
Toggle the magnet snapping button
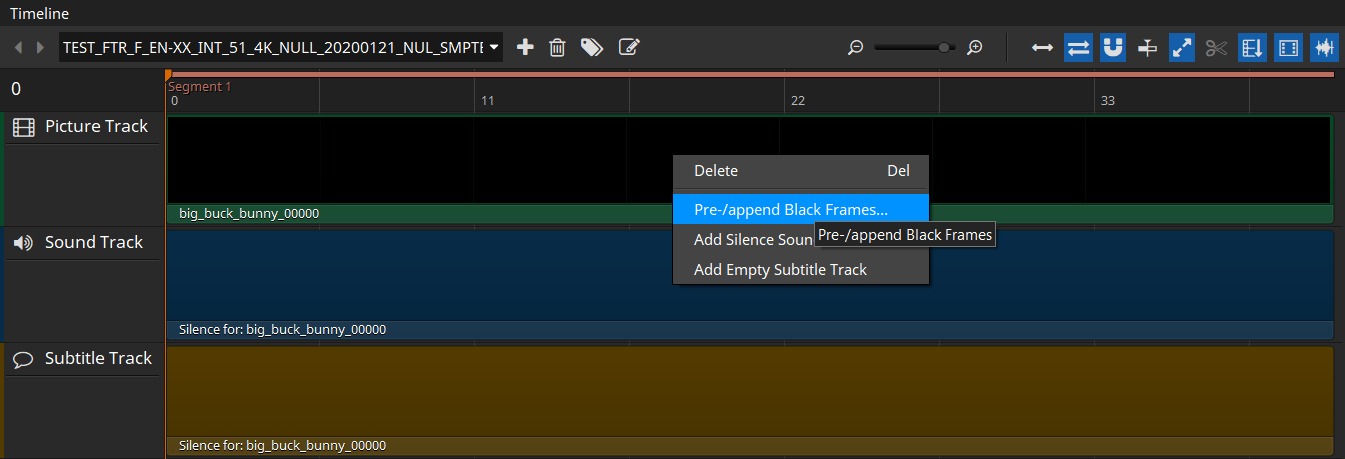pos(1112,47)
